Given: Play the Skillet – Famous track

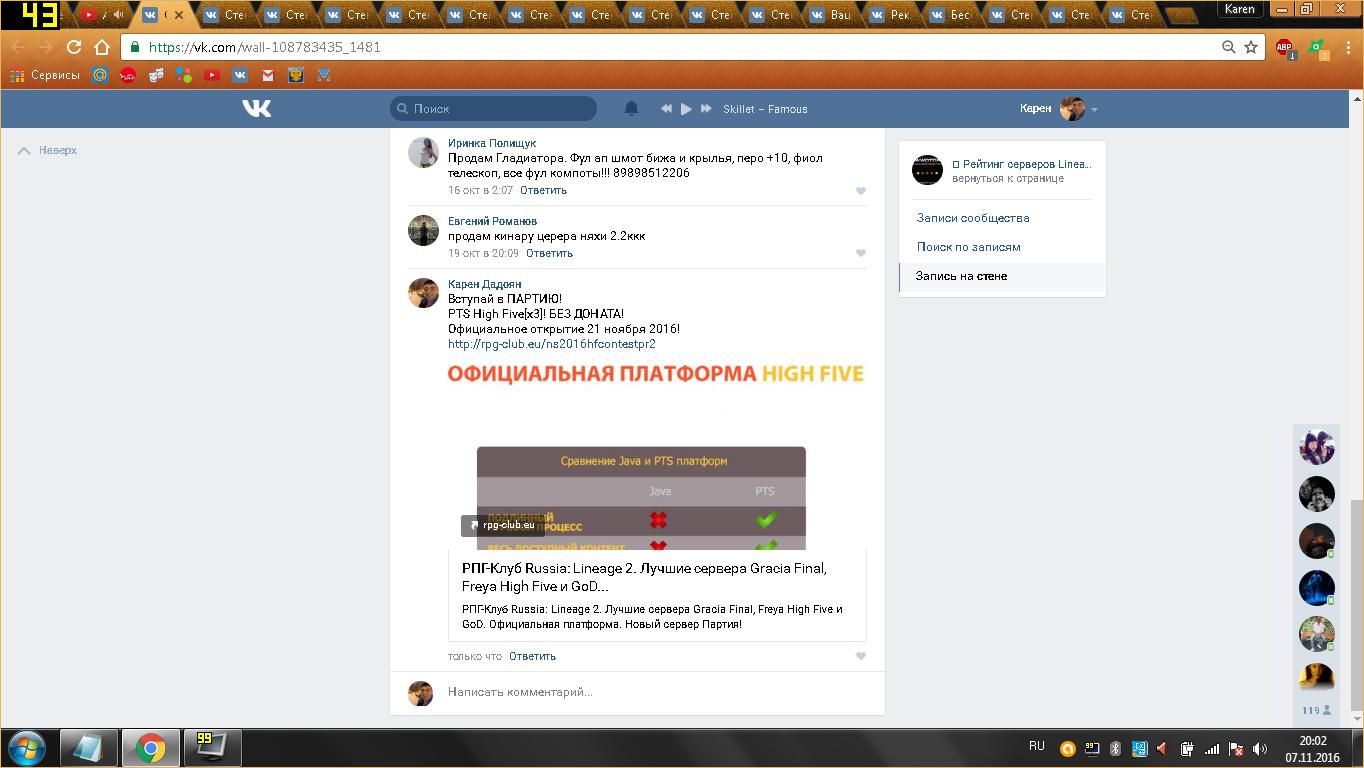Looking at the screenshot, I should pos(686,108).
